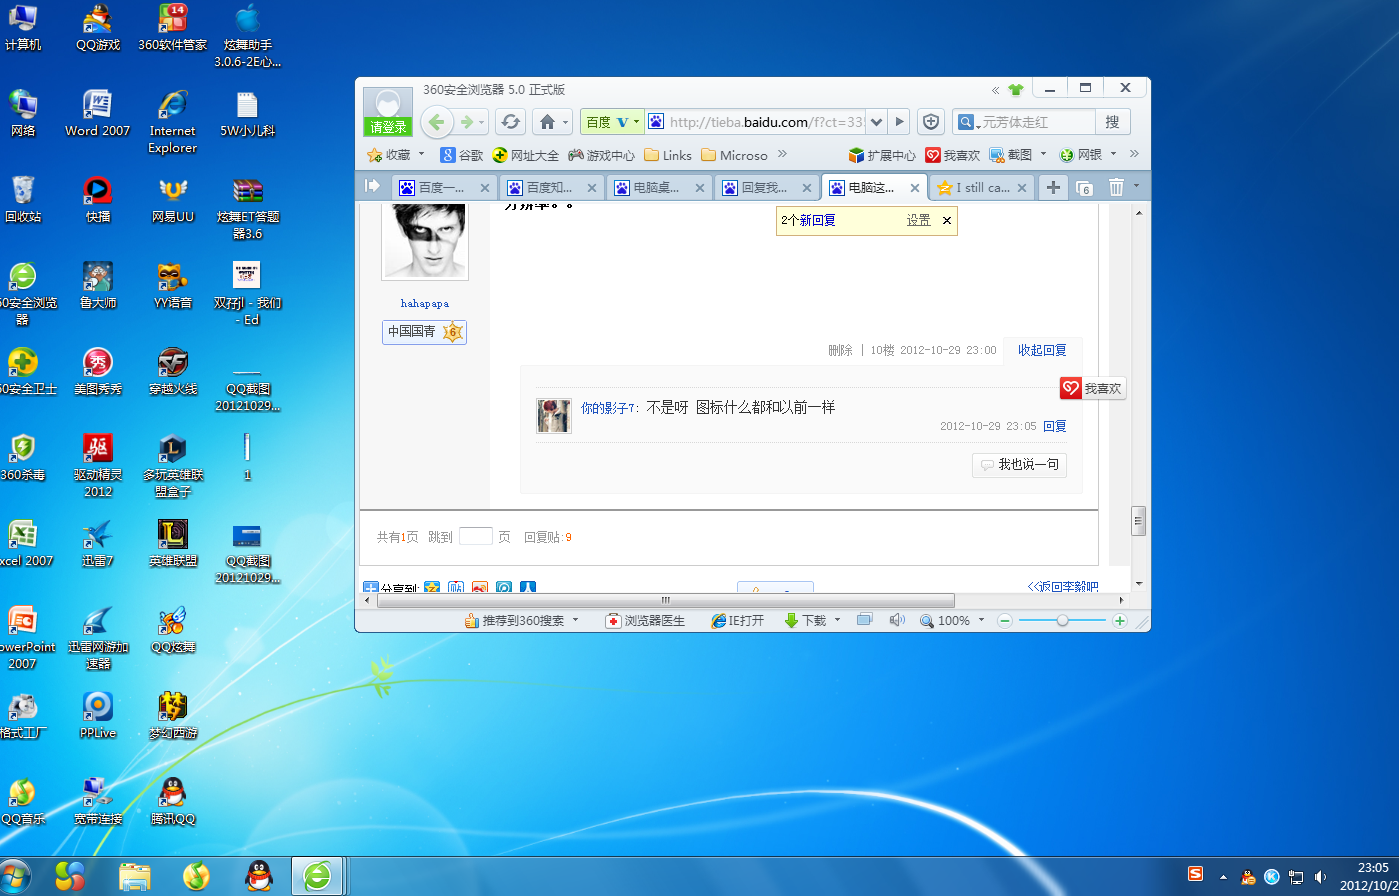
Task: Click the hahapapa avatar image
Action: (x=424, y=240)
